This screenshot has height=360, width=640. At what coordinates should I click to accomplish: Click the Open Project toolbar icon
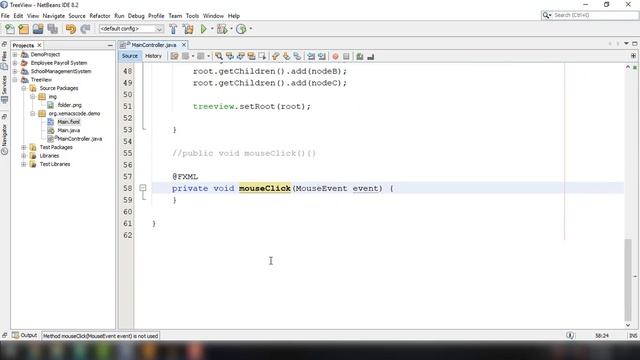click(38, 29)
